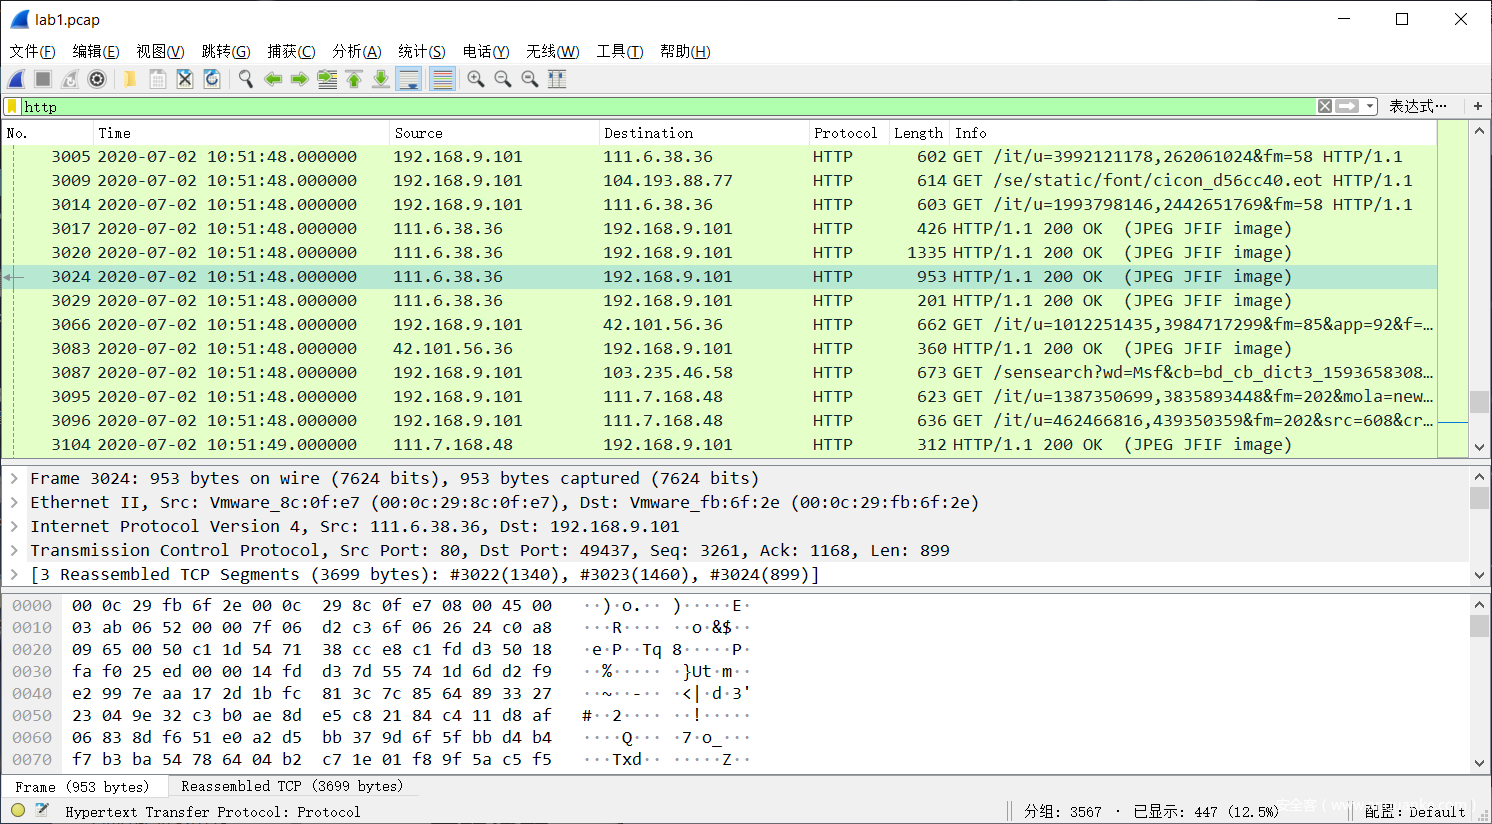Click the start capture shark fin icon

click(16, 79)
